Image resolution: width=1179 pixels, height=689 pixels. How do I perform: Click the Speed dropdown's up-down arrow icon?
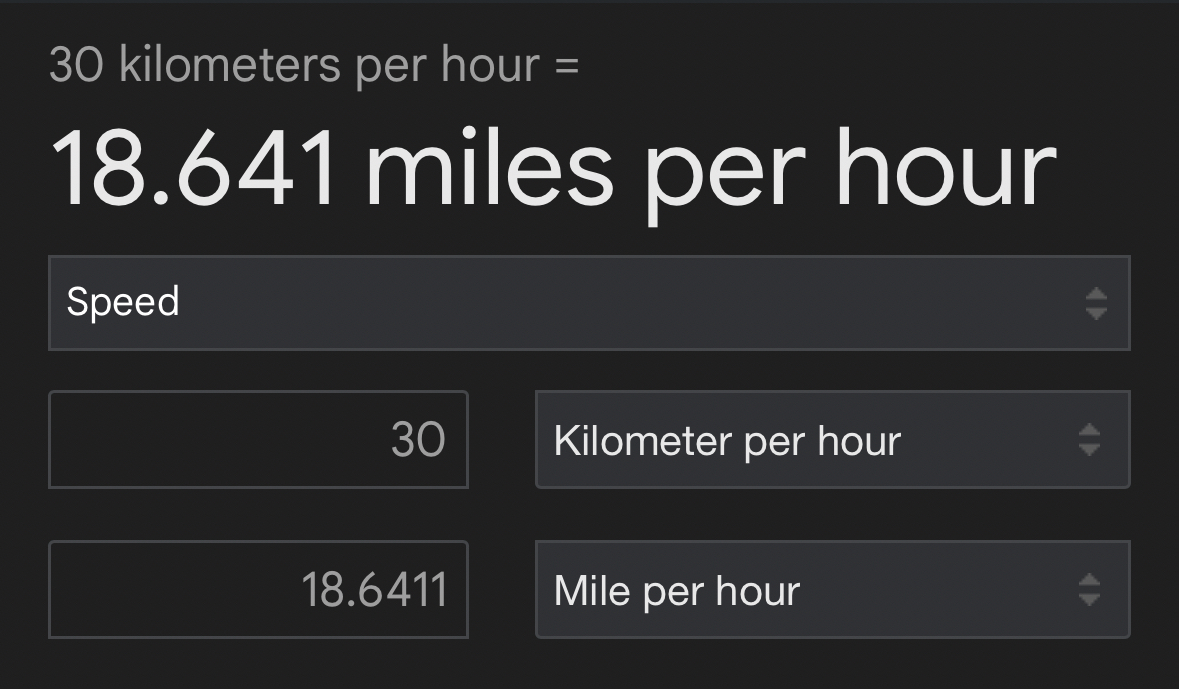(1096, 303)
